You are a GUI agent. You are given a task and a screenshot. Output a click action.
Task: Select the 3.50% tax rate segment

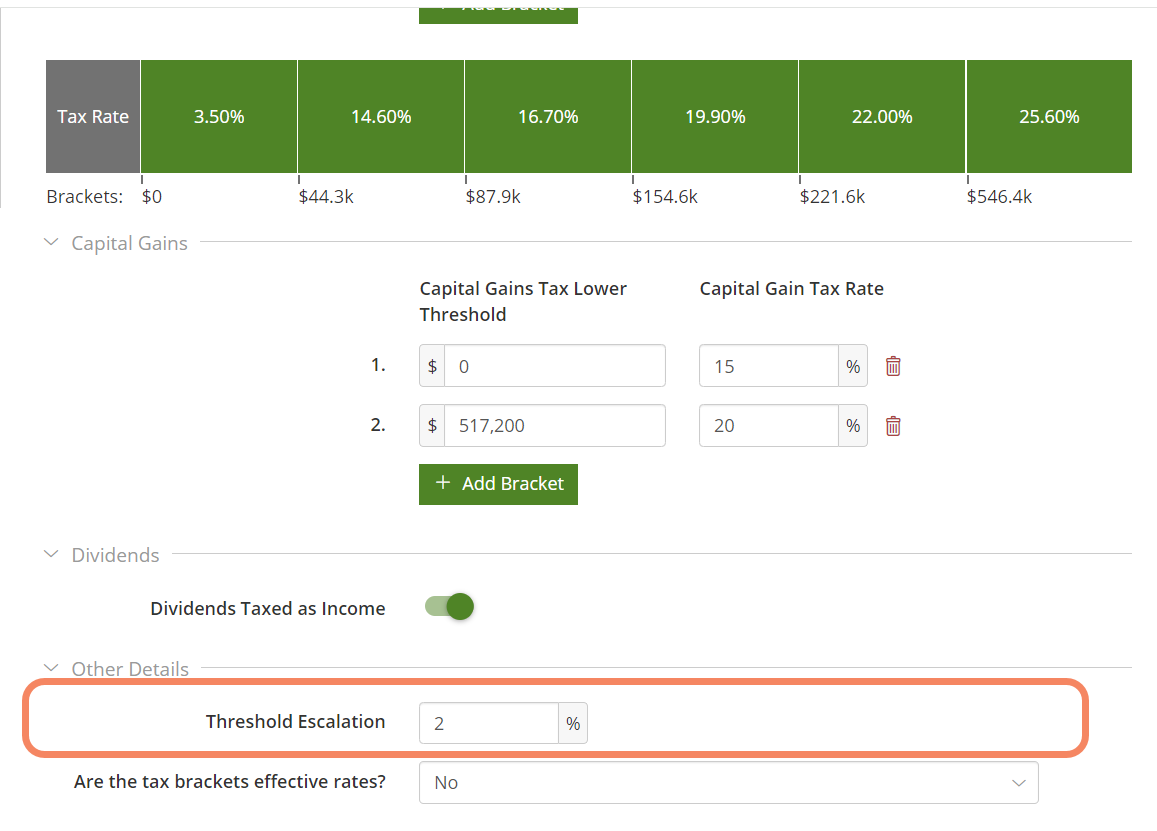219,117
